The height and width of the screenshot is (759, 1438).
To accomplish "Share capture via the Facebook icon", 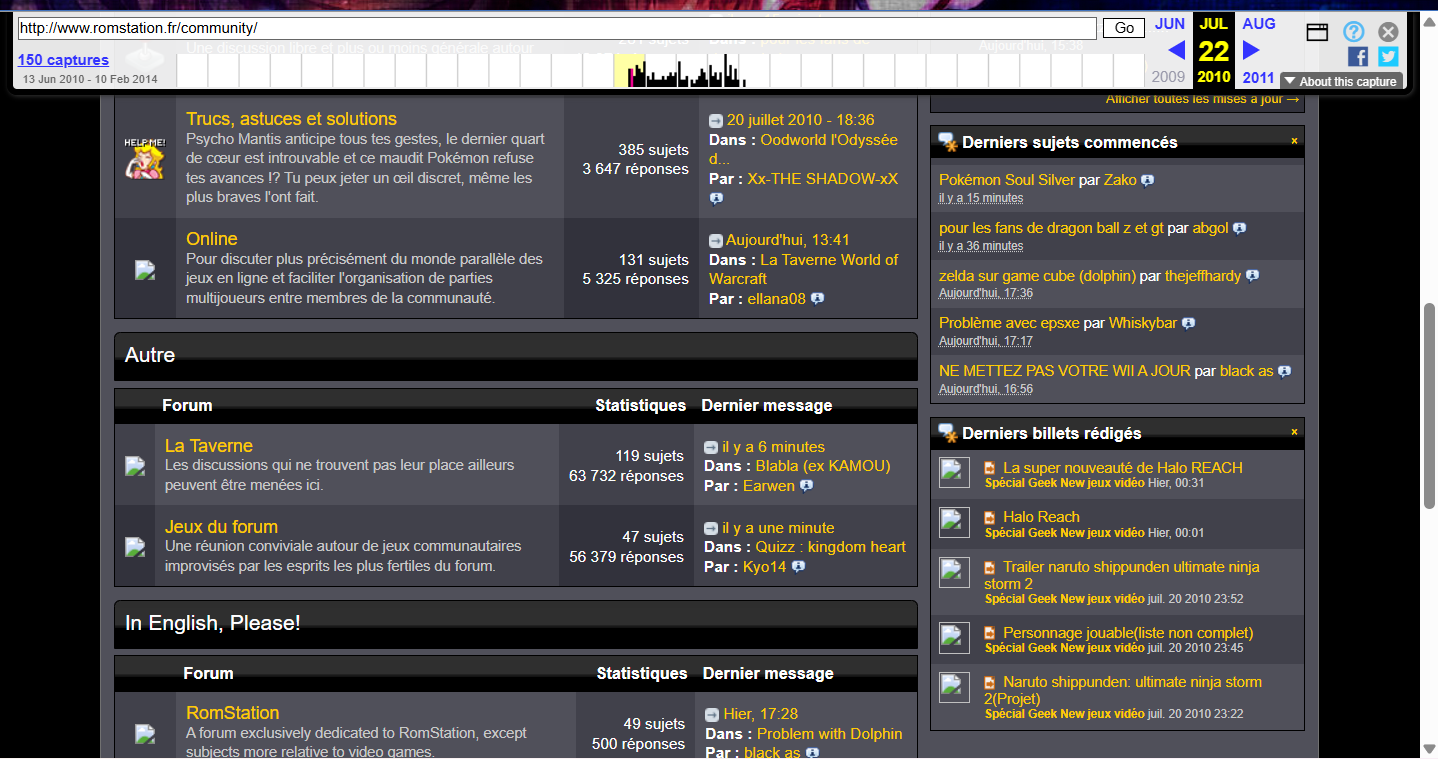I will click(x=1357, y=57).
